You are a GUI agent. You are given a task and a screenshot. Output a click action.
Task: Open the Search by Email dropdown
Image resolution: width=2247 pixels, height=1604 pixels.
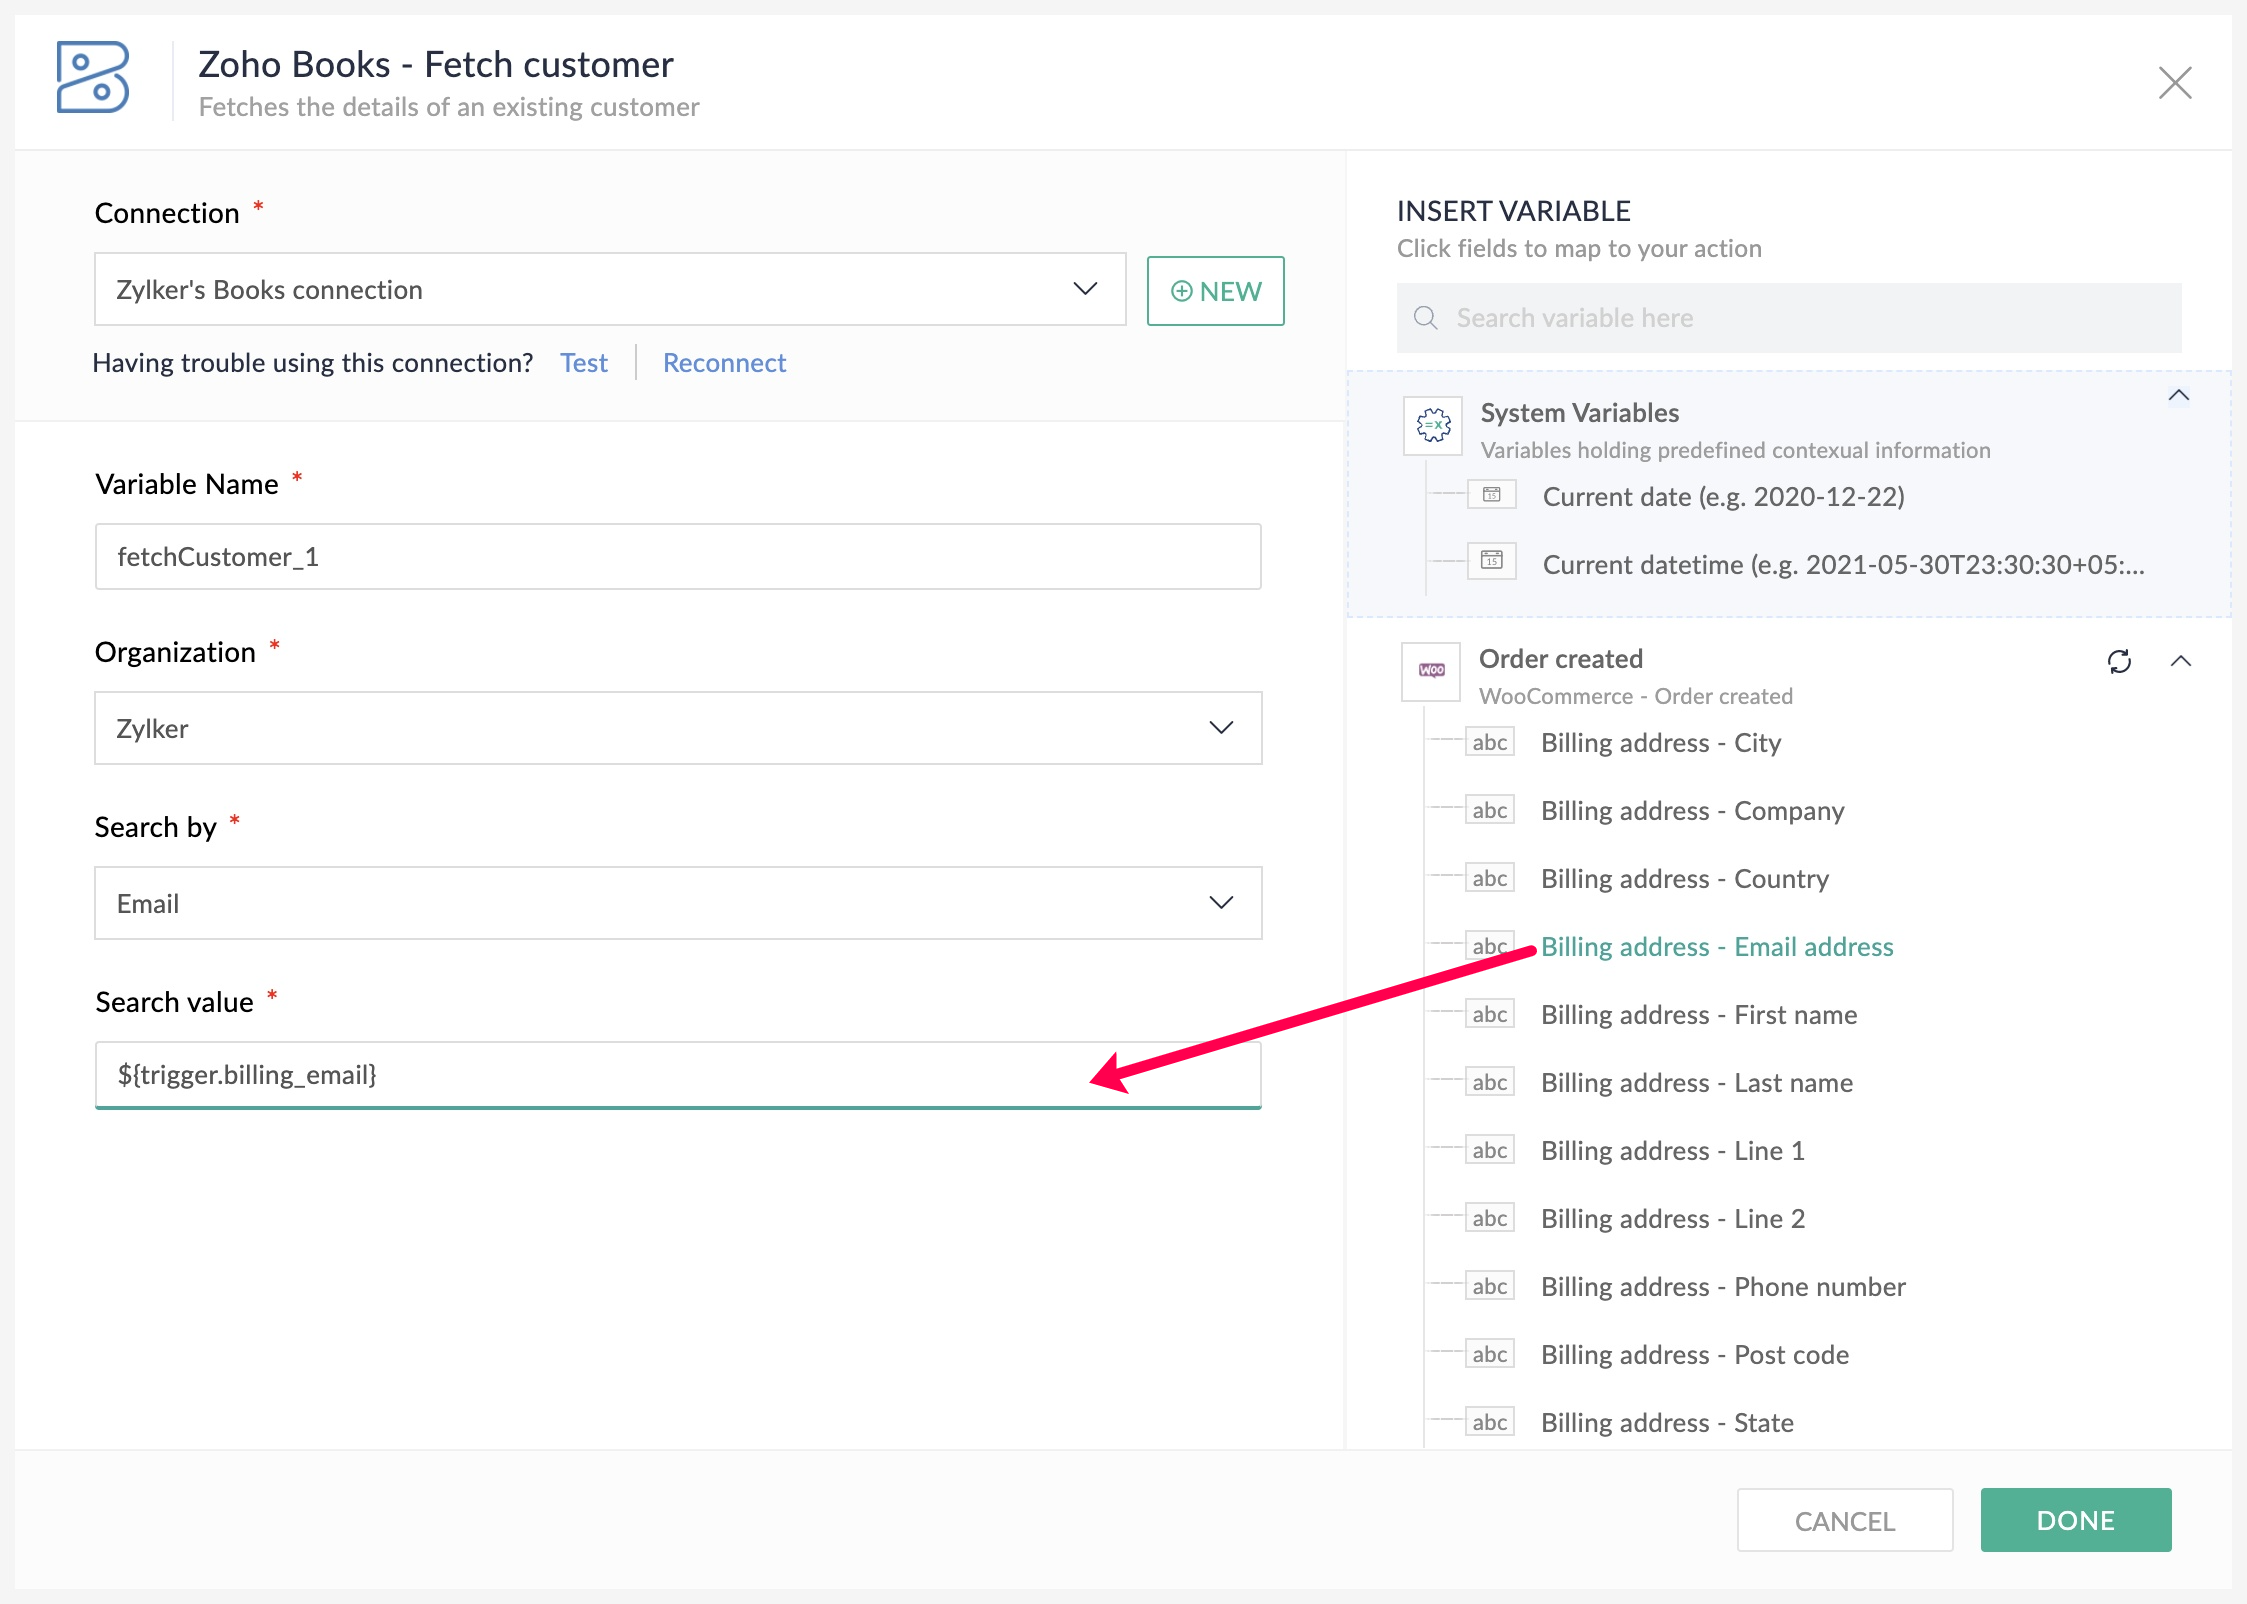click(x=678, y=903)
